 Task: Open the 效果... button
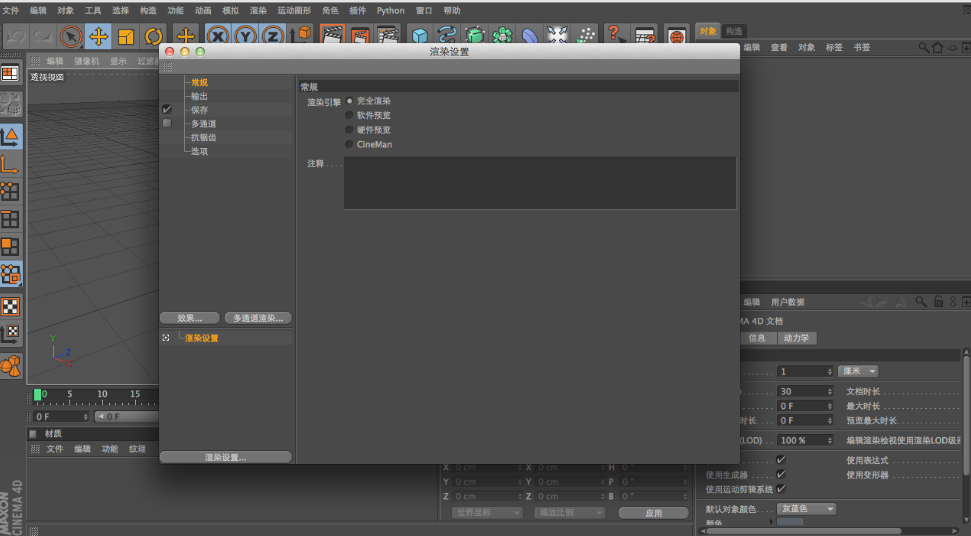tap(189, 318)
